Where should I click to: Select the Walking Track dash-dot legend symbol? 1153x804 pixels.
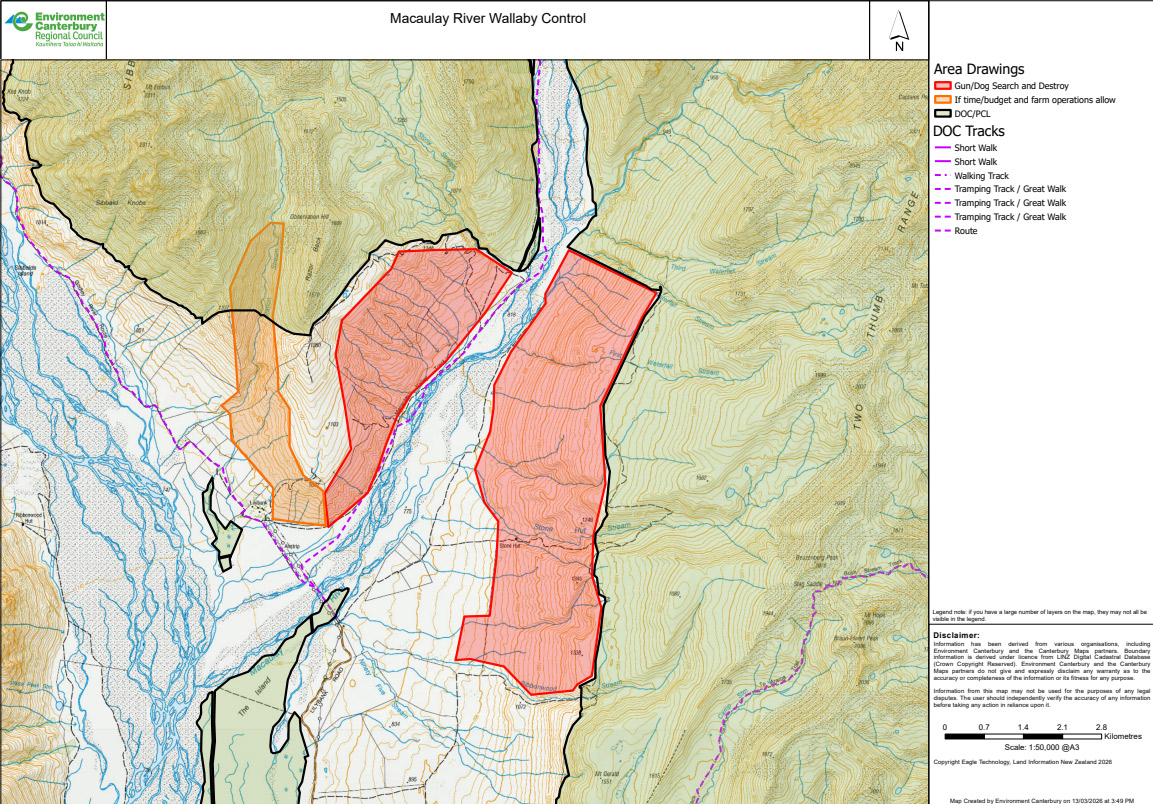tap(941, 175)
